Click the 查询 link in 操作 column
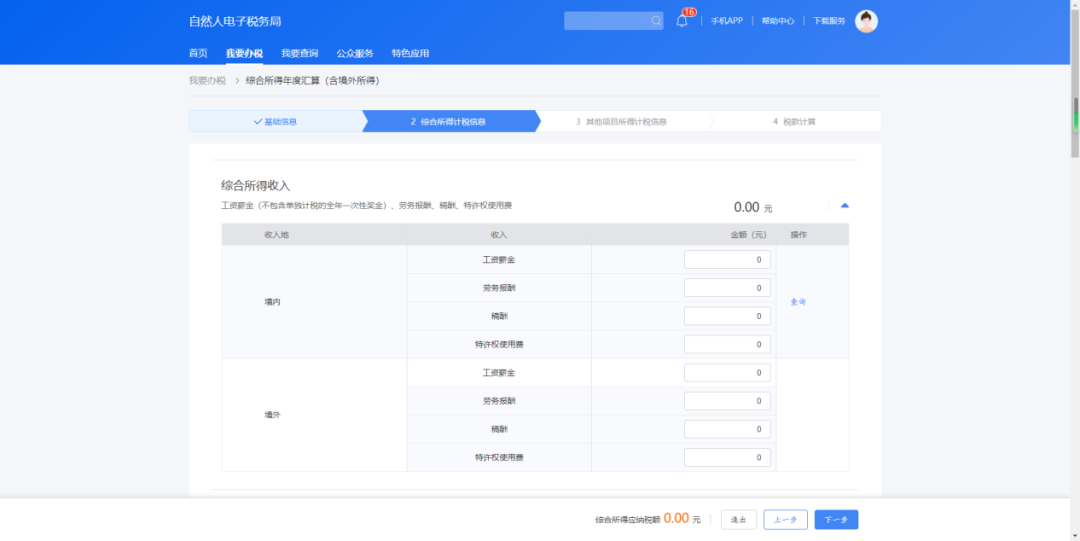Image resolution: width=1080 pixels, height=541 pixels. (798, 302)
